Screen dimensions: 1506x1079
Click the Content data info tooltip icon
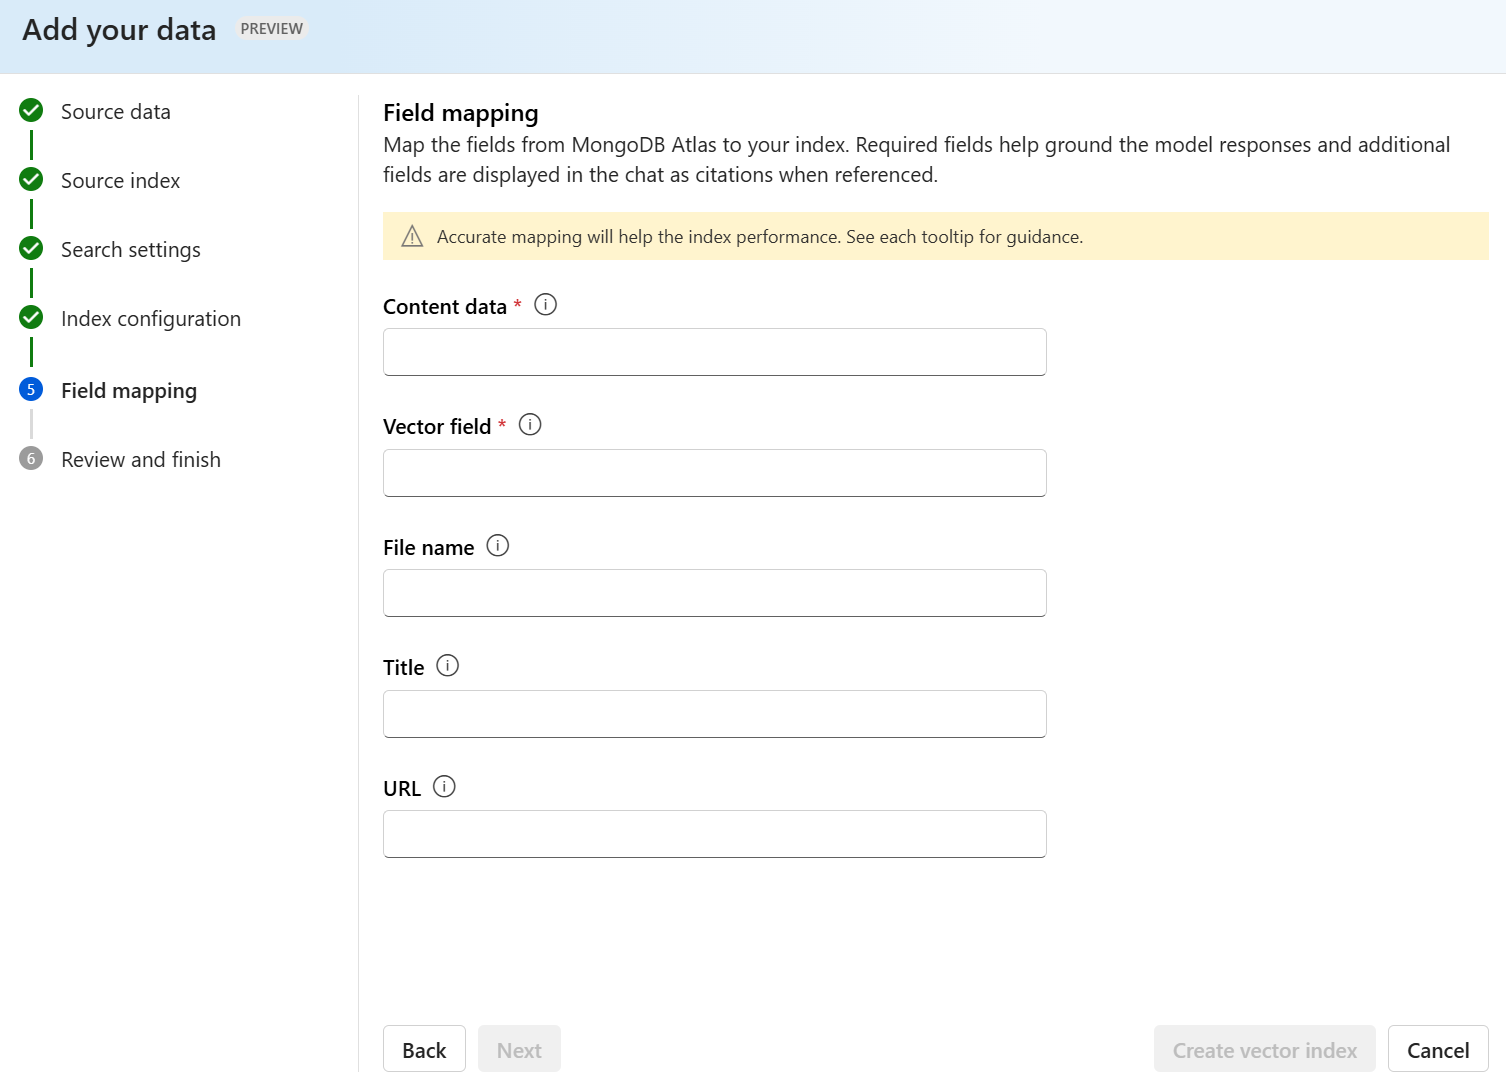point(545,305)
